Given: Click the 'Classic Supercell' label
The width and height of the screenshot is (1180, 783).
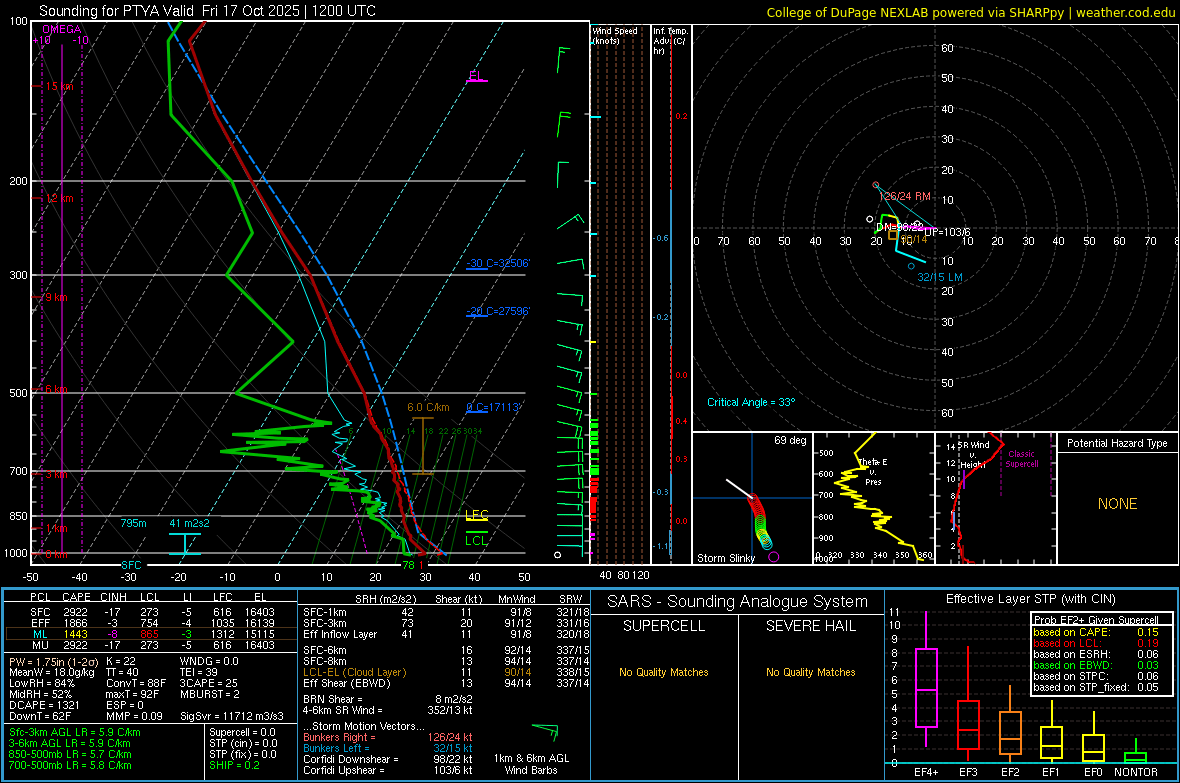Looking at the screenshot, I should point(1022,459).
